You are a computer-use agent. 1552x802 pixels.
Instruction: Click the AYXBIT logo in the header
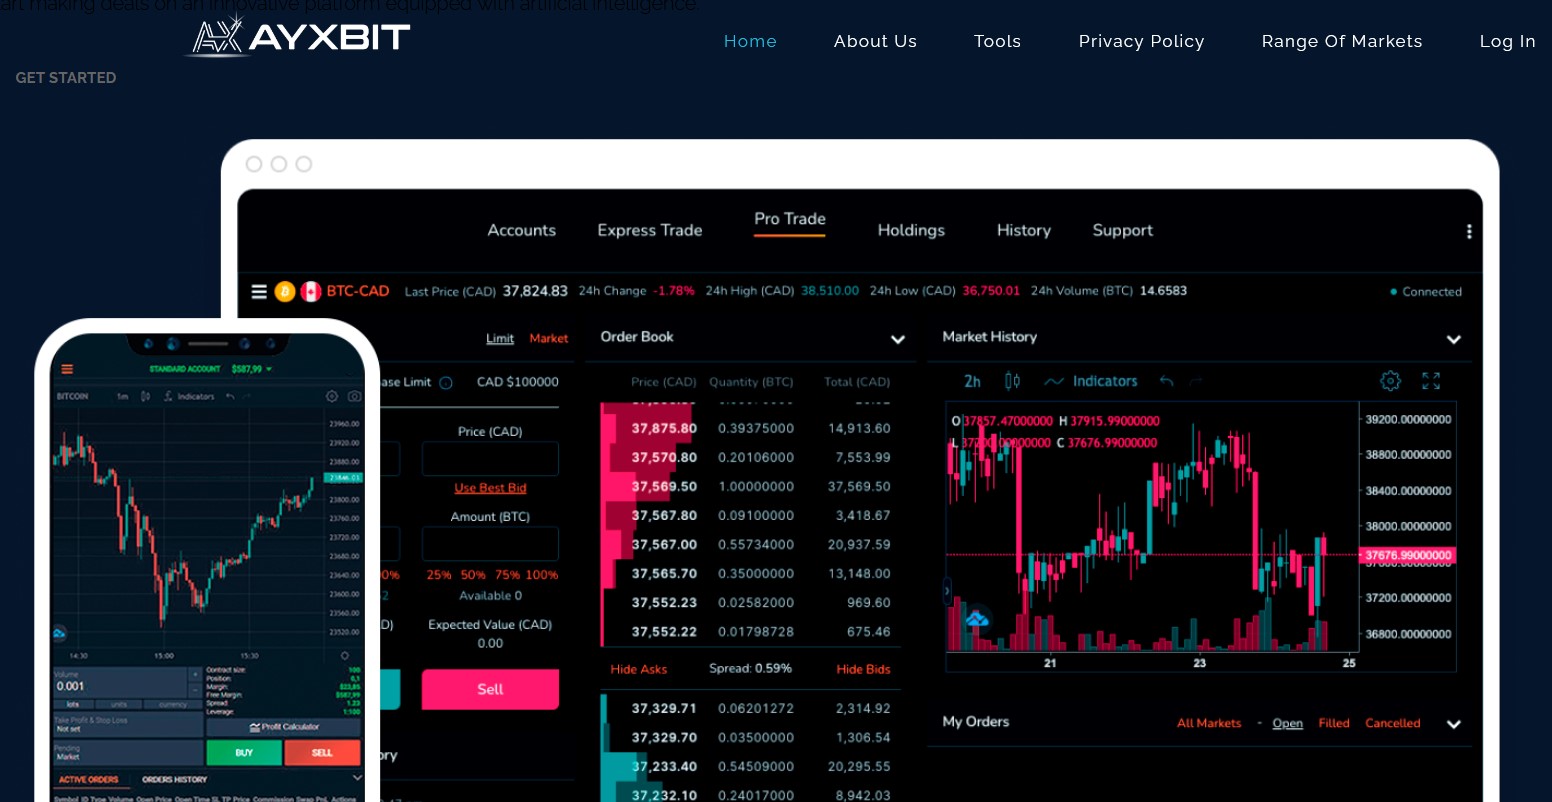(x=298, y=37)
